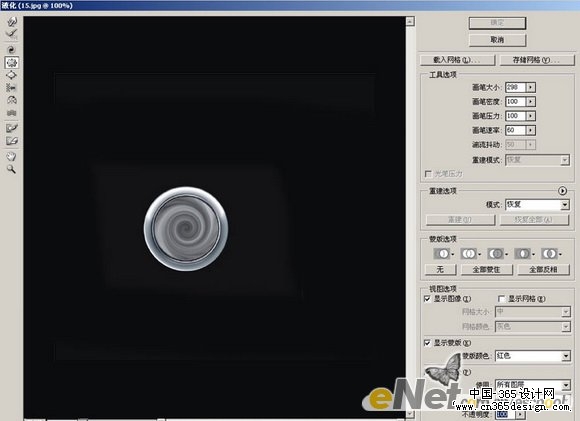Viewport: 580px width, 421px height.
Task: Enable the 显示网格 checkbox
Action: tap(501, 299)
